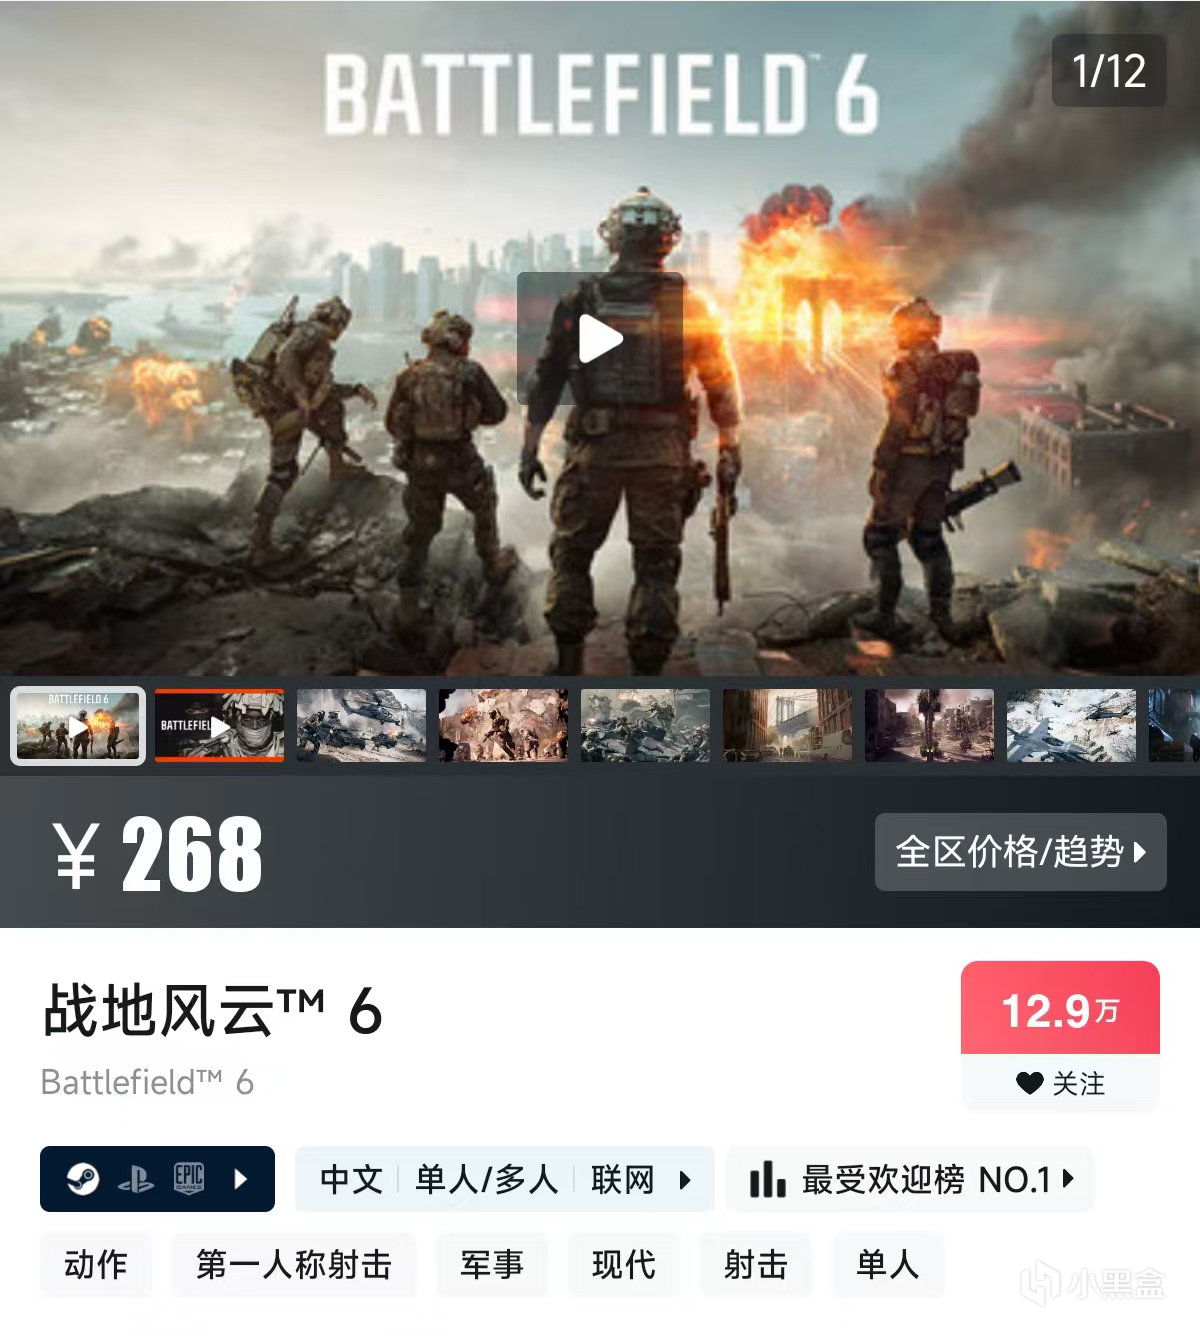Select the 射击 tag
The image size is (1200, 1338).
756,1265
